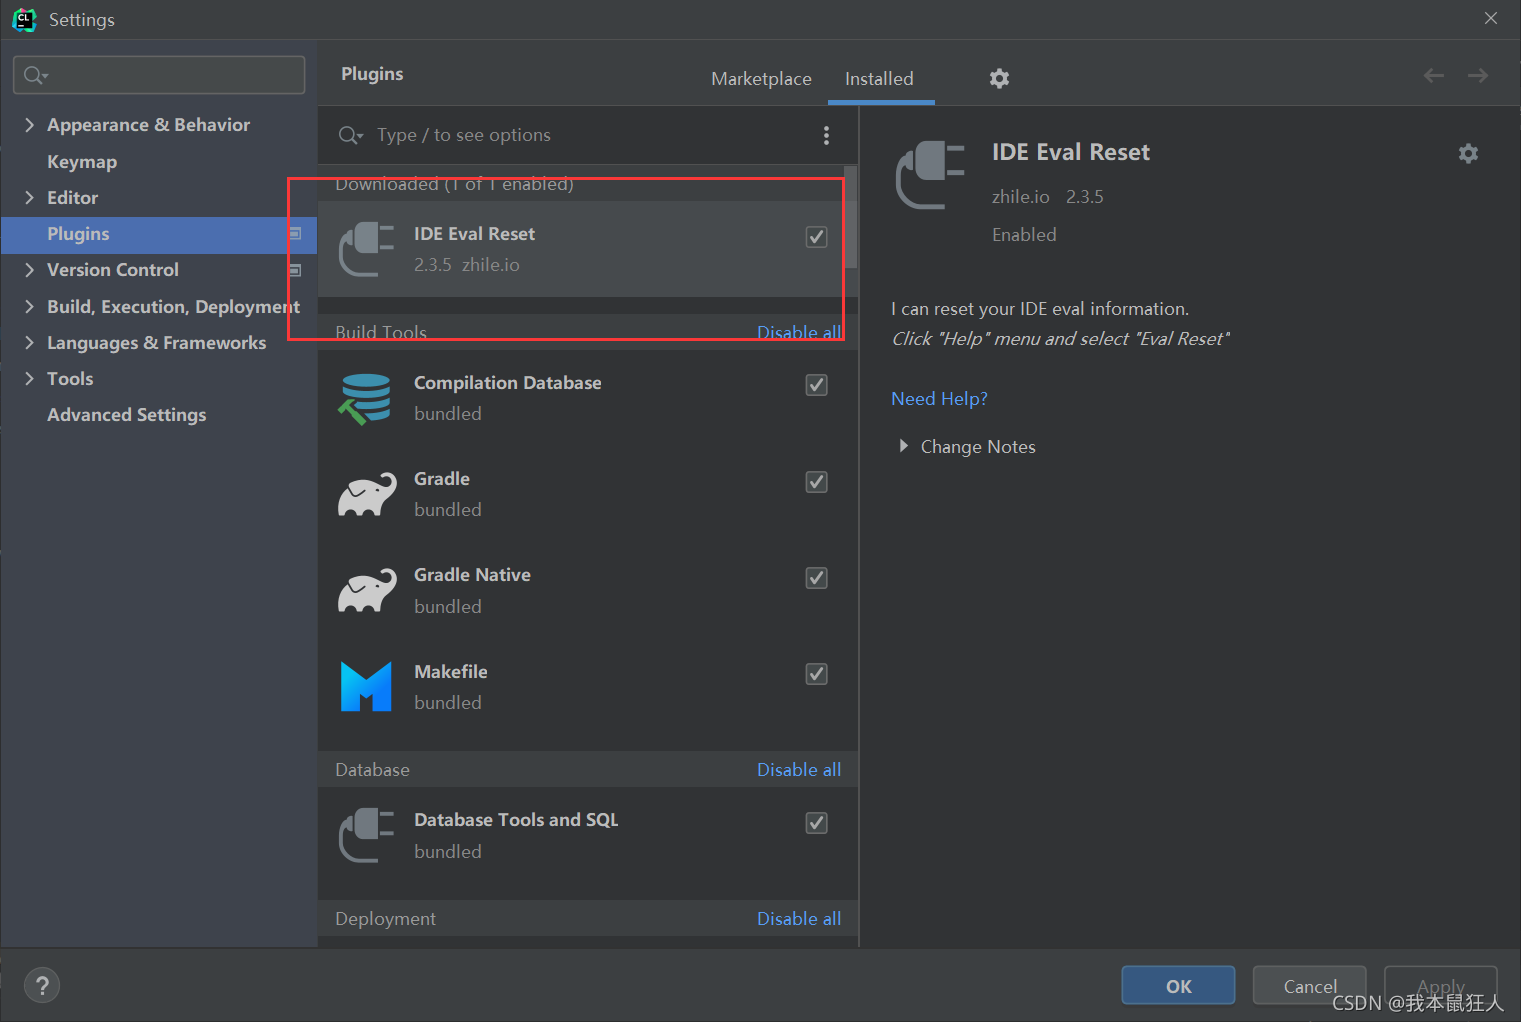Click the OK button
The width and height of the screenshot is (1521, 1022).
[1178, 986]
